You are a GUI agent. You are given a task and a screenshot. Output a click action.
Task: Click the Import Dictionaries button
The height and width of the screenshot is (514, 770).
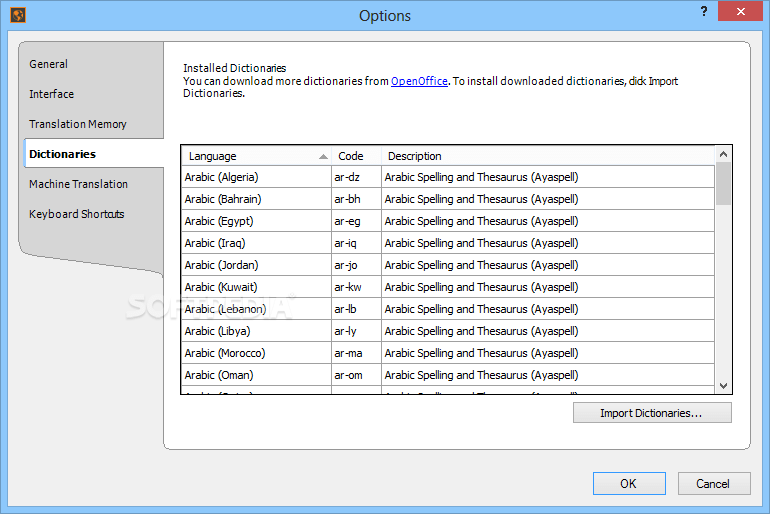(652, 413)
